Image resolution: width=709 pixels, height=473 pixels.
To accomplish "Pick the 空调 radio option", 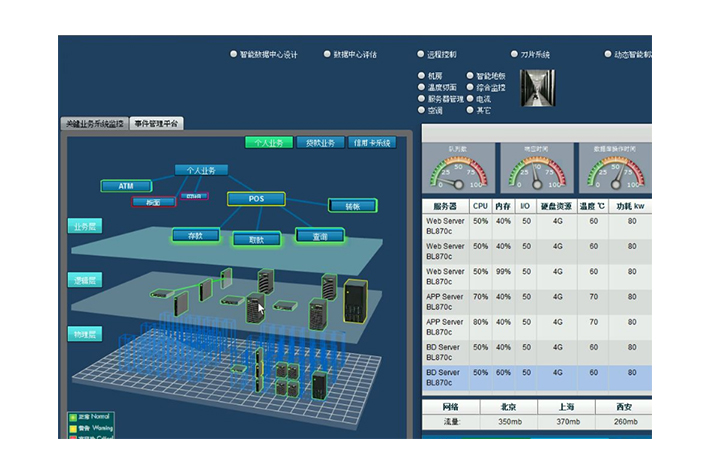I will pyautogui.click(x=421, y=109).
